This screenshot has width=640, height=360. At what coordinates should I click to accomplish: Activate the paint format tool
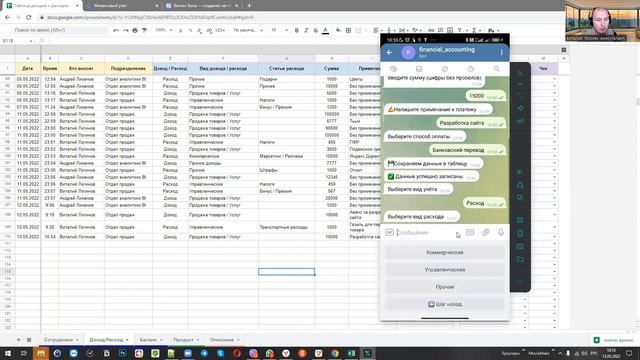point(144,30)
